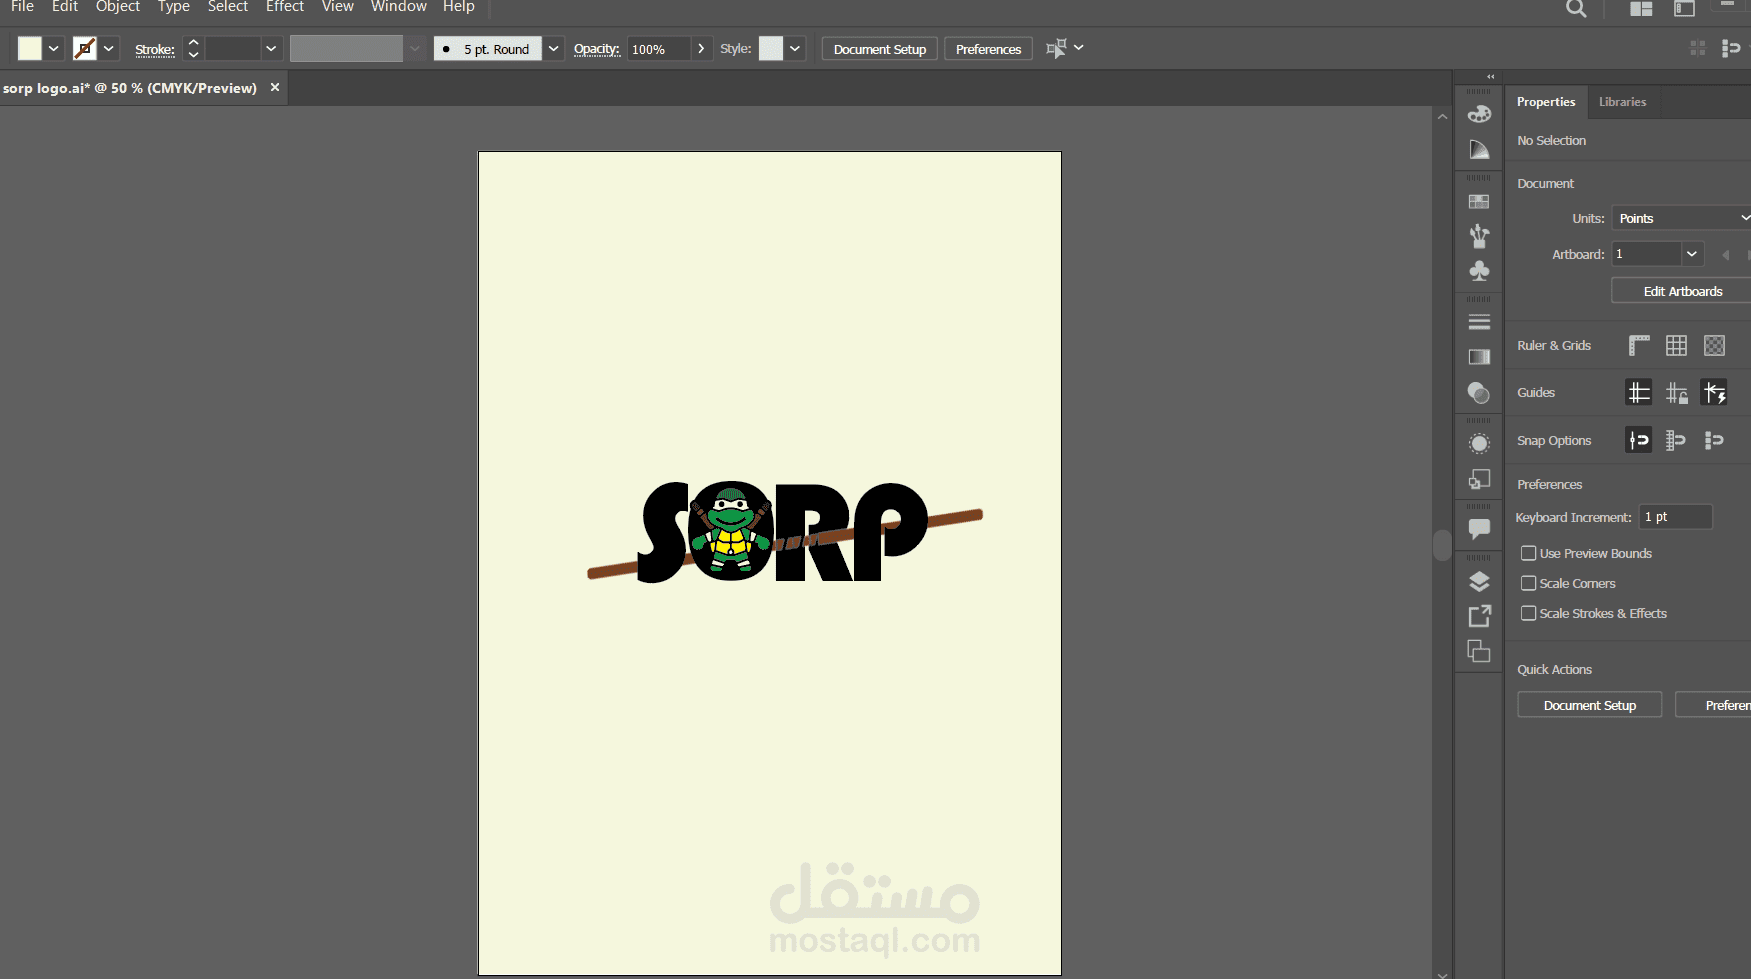Open the 5 pt. Round brush dropdown

coord(553,48)
